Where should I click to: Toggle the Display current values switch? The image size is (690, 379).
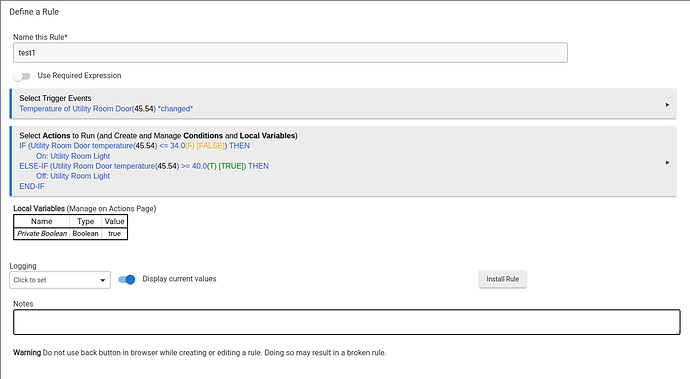point(127,280)
